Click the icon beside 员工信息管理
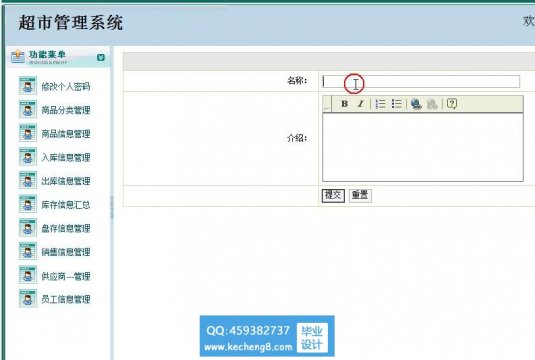Image resolution: width=535 pixels, height=360 pixels. coord(28,299)
